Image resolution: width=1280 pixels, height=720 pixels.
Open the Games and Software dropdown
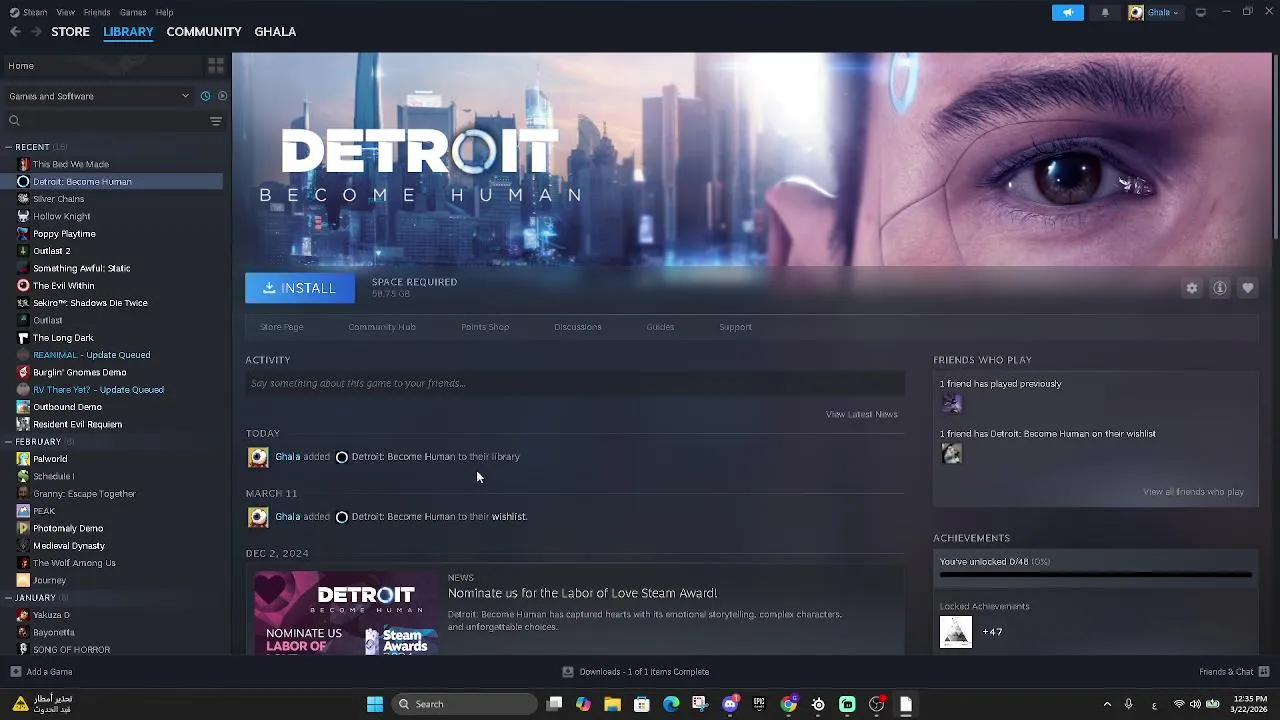point(98,96)
